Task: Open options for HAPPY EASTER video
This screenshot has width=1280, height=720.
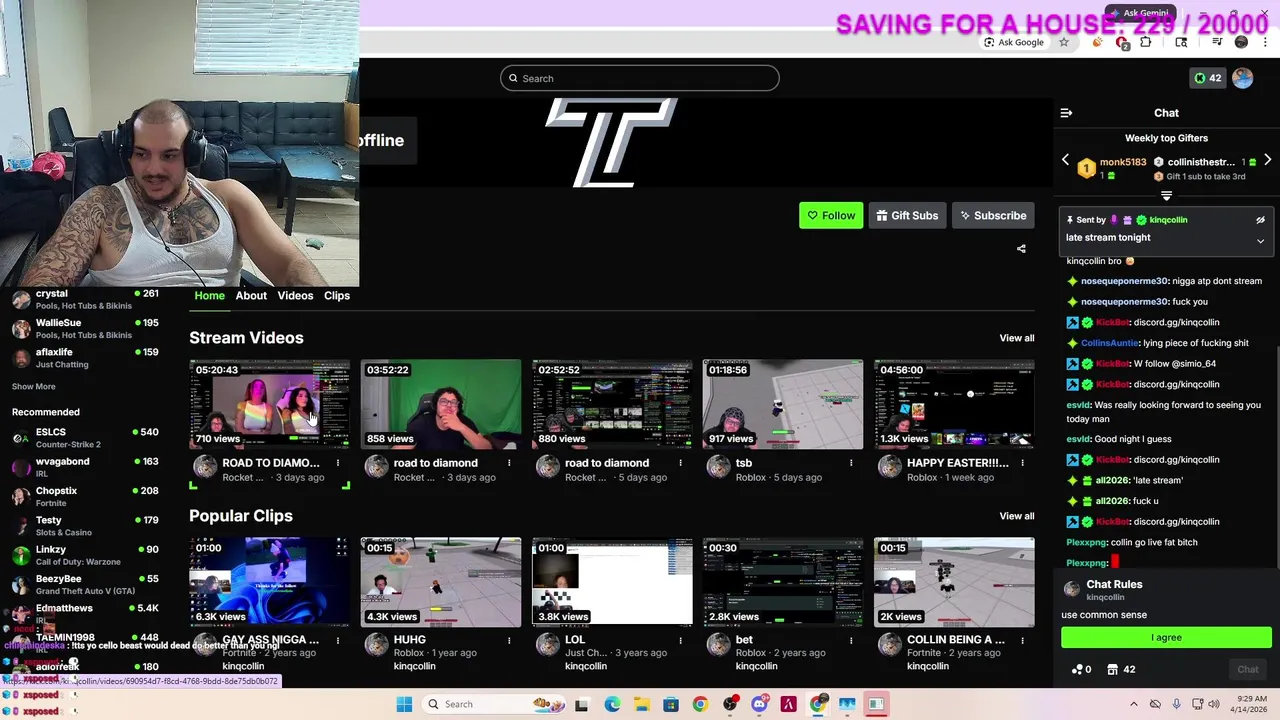Action: click(x=1022, y=463)
